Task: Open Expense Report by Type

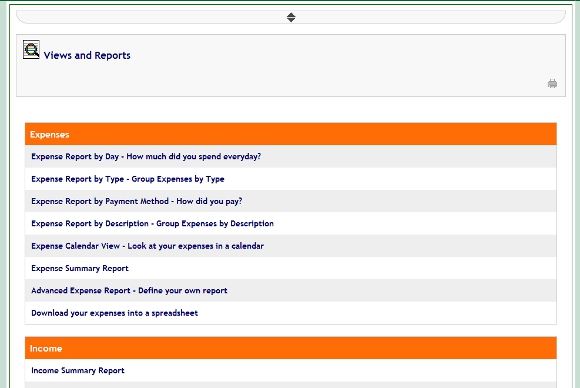Action: coord(128,179)
